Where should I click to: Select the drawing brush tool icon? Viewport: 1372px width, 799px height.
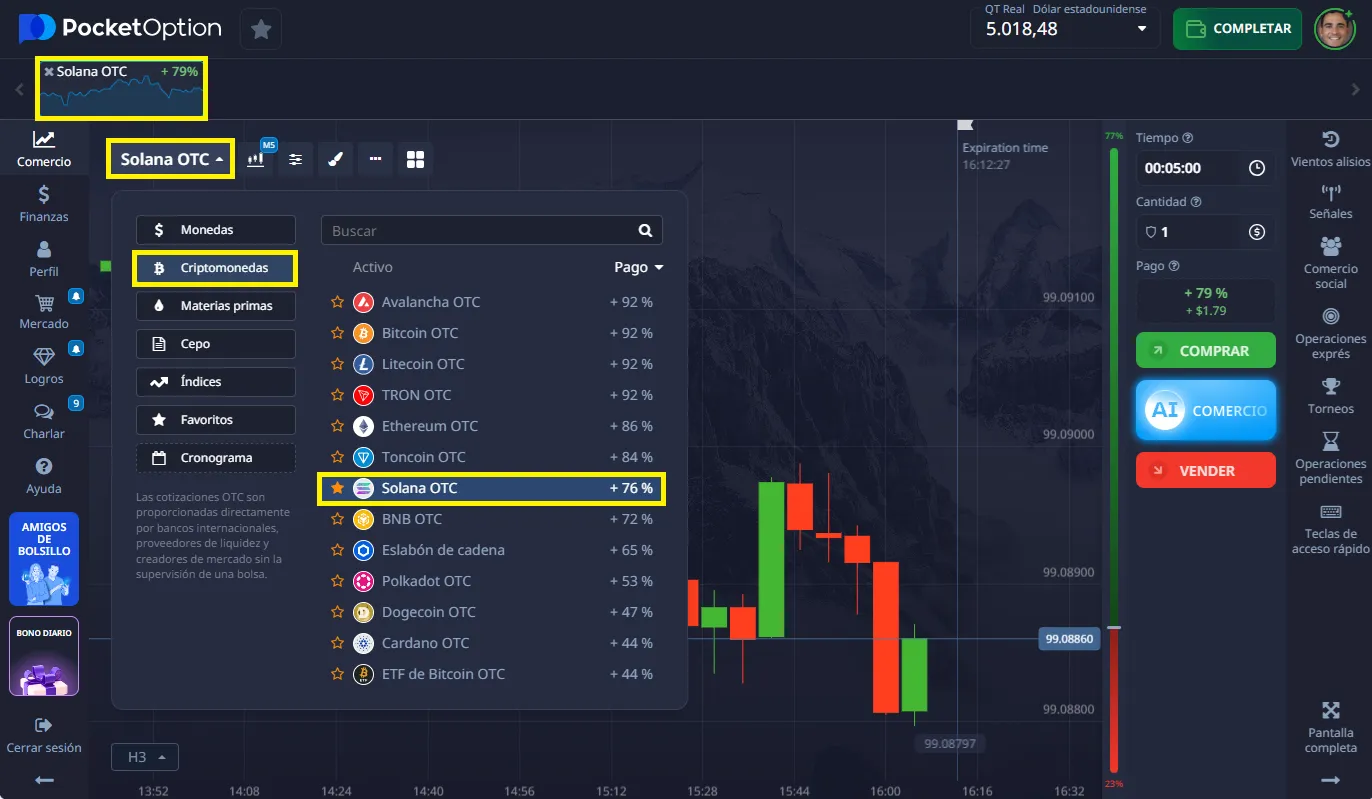(x=335, y=159)
